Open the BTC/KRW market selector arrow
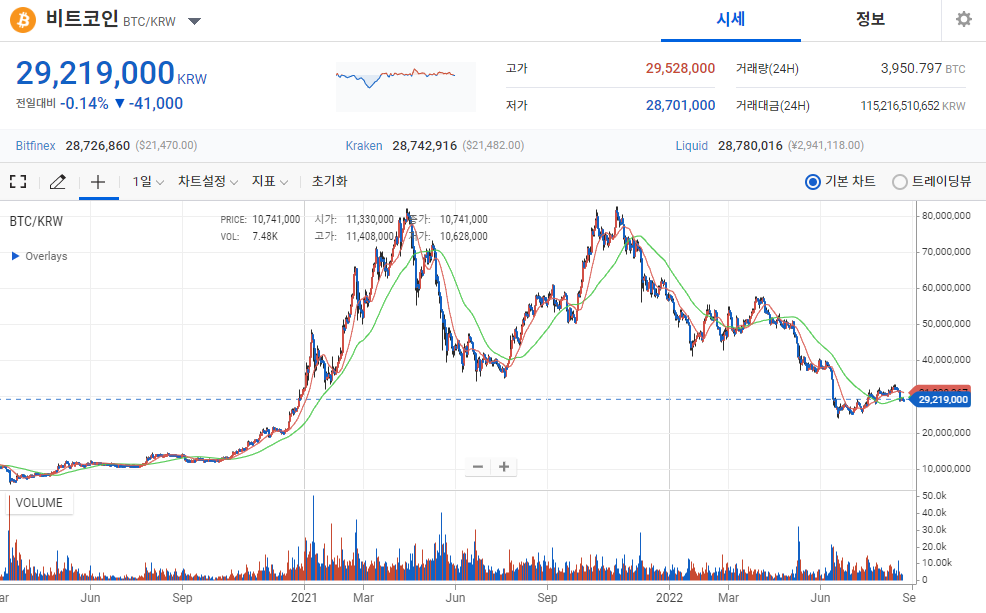Image resolution: width=986 pixels, height=613 pixels. [x=194, y=21]
